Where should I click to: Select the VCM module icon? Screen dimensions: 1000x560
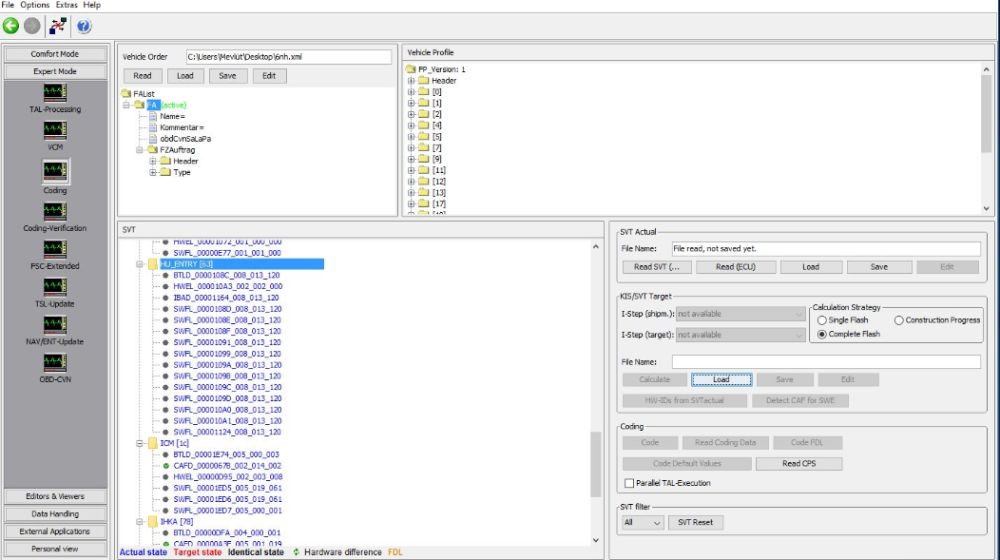point(55,131)
